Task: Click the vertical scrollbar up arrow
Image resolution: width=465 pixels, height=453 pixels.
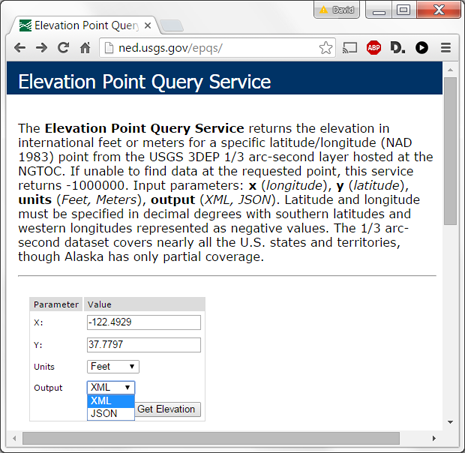Action: pos(450,70)
